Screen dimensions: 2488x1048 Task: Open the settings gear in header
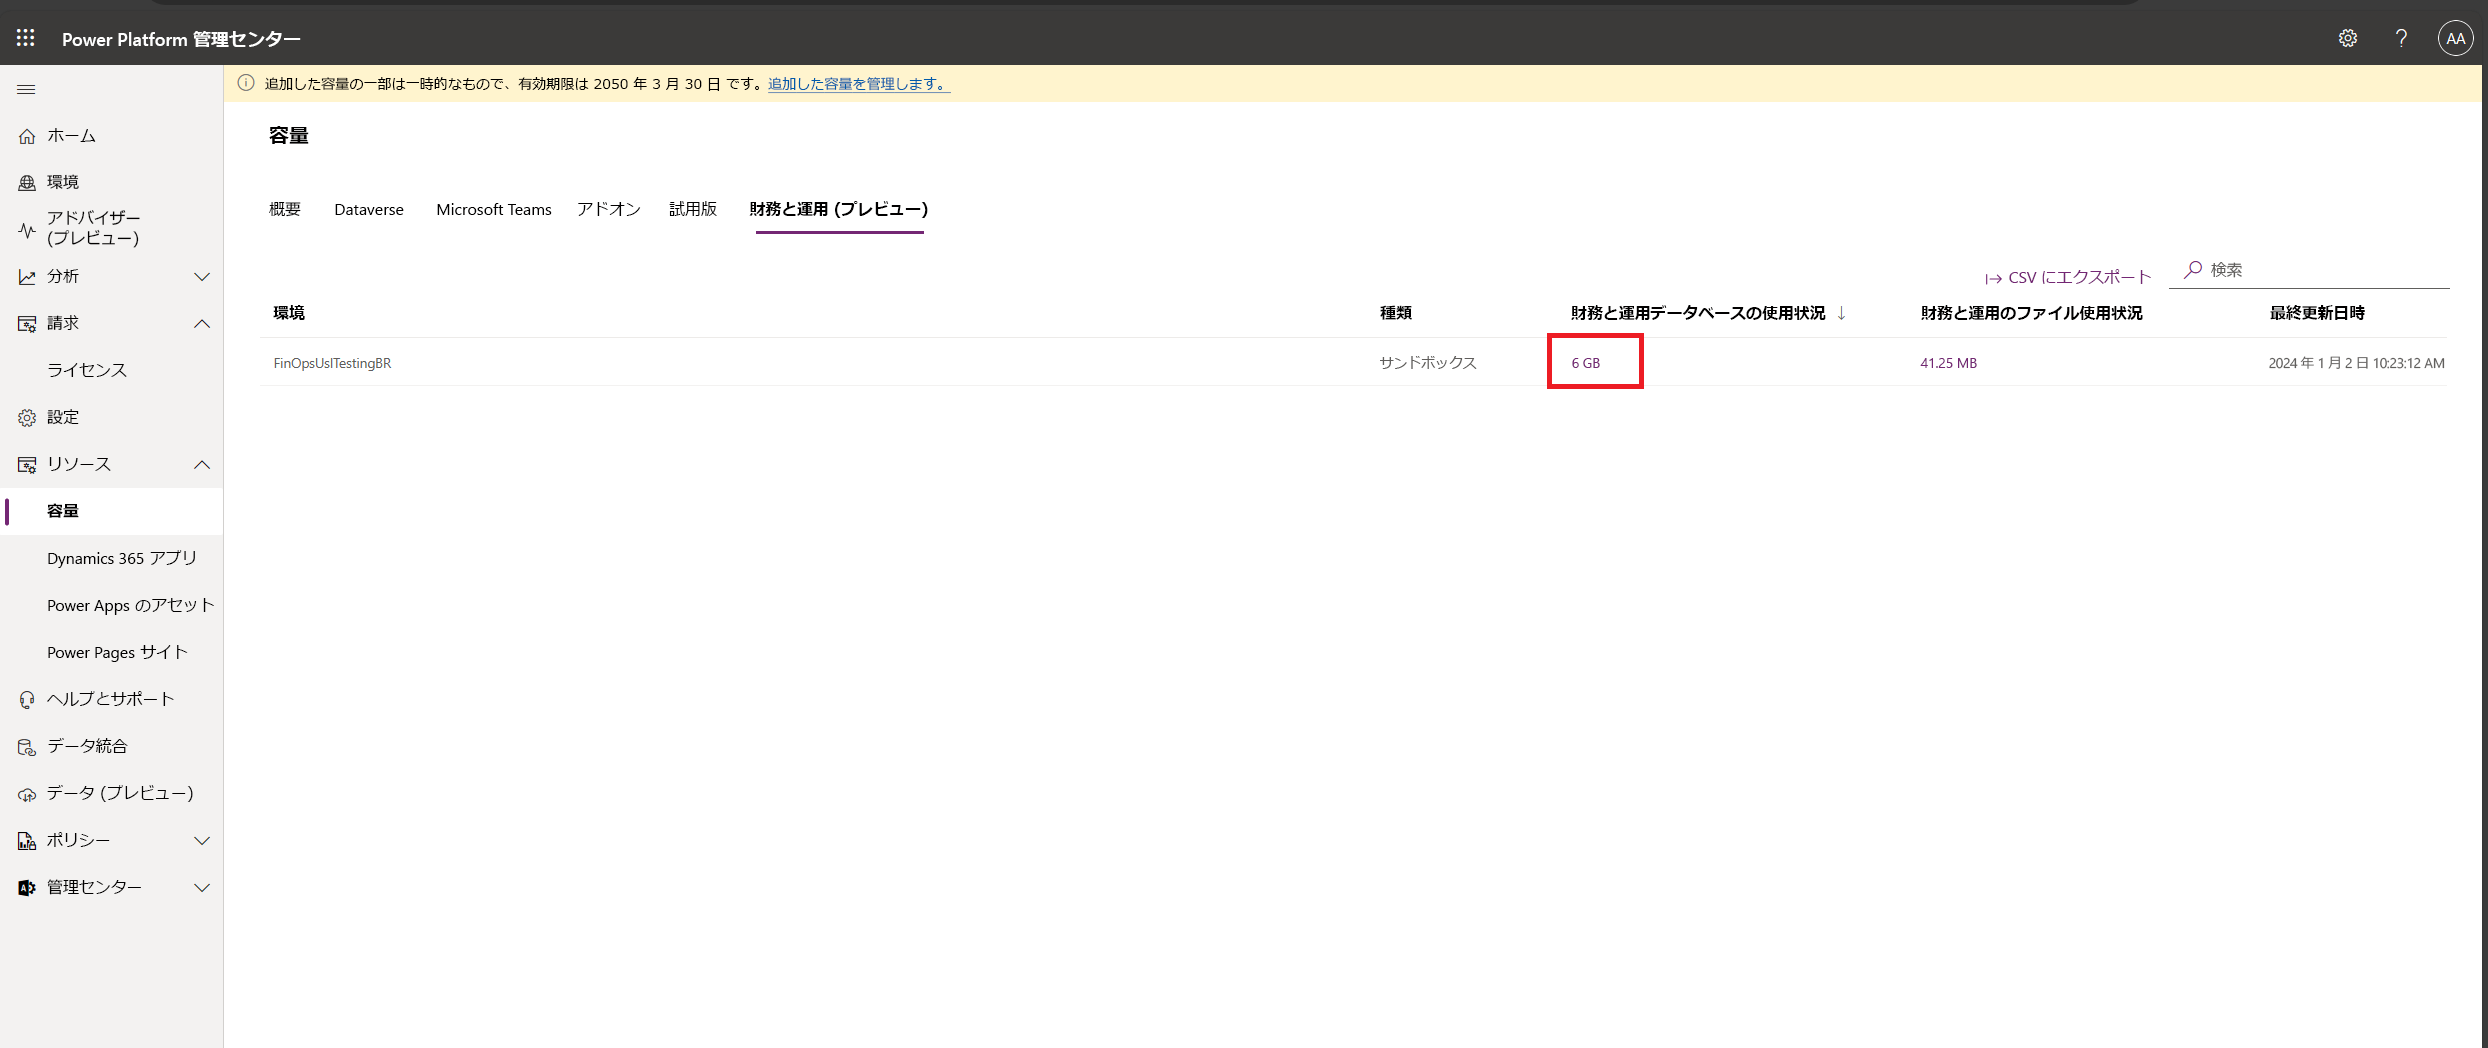pos(2348,38)
